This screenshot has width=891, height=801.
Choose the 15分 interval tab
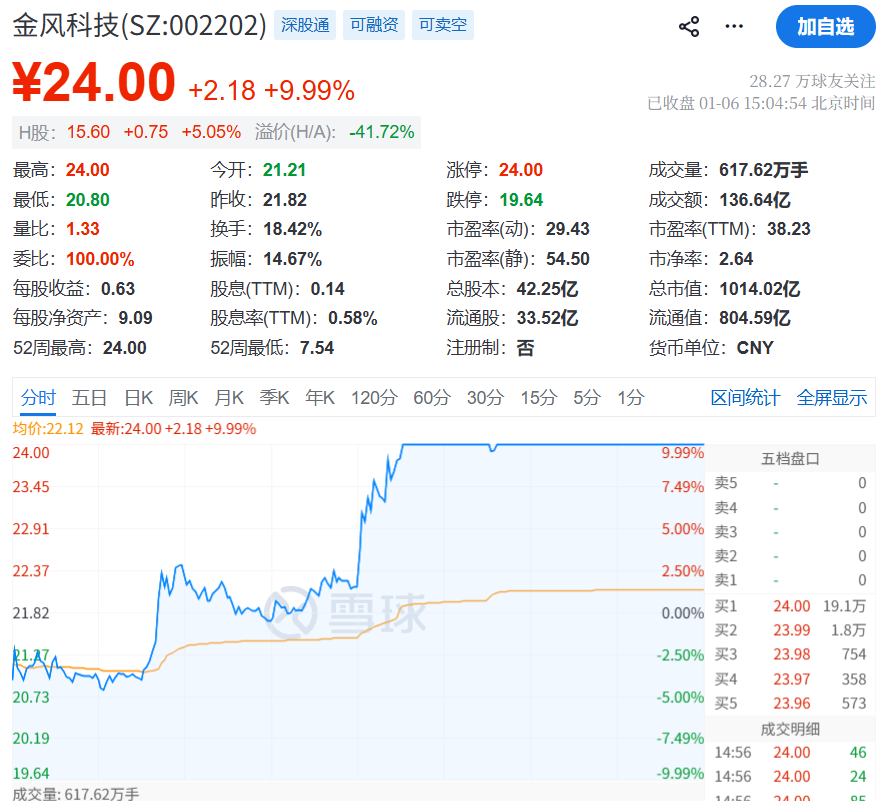pyautogui.click(x=538, y=398)
